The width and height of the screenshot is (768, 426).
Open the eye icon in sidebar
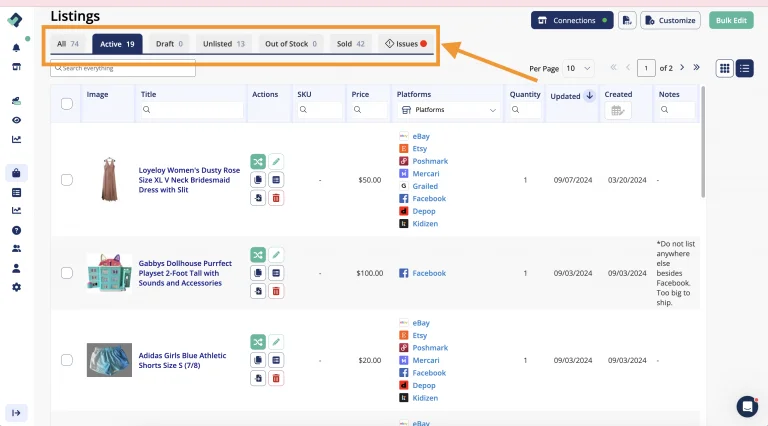click(16, 120)
